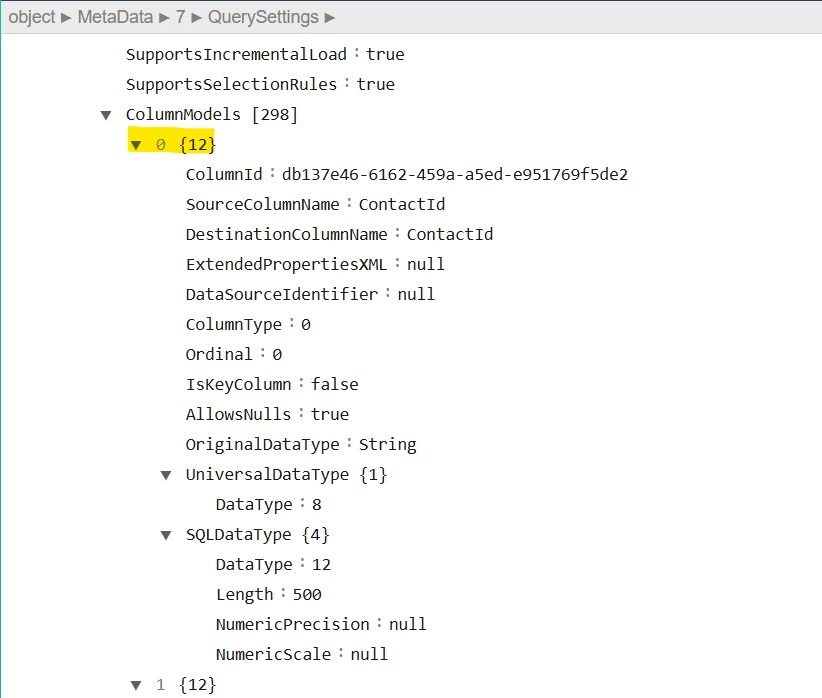Select the ColumnType key
The image size is (822, 698).
pyautogui.click(x=234, y=325)
